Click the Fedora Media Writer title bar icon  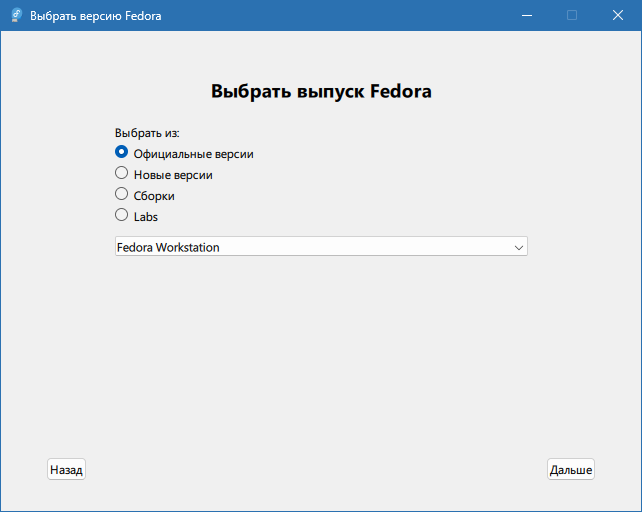coord(17,15)
